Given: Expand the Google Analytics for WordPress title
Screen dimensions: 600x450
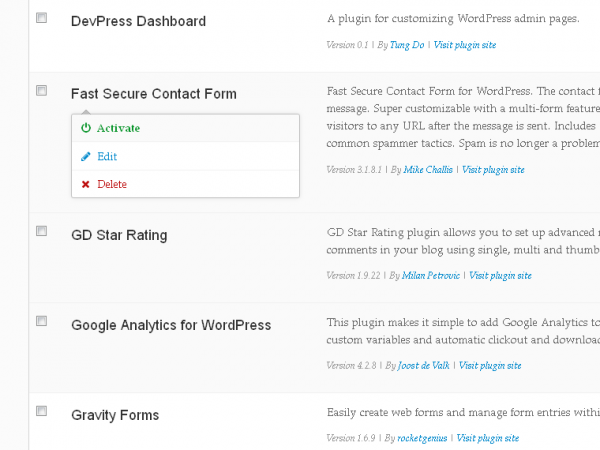Looking at the screenshot, I should point(171,325).
